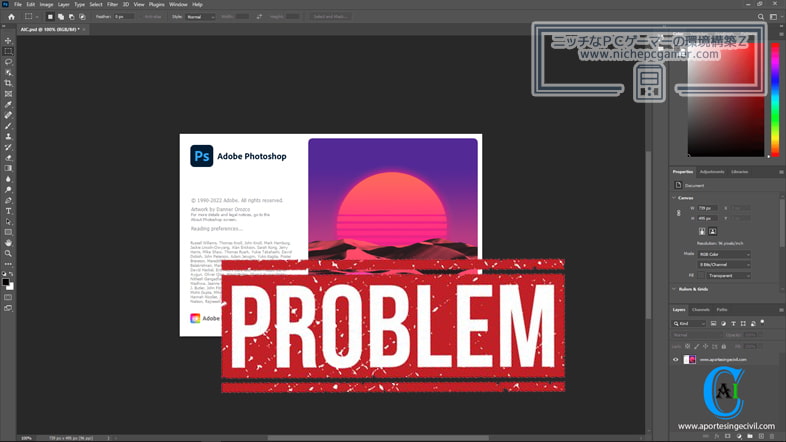Close the AIC.psd document tab
This screenshot has width=786, height=442.
pos(84,30)
